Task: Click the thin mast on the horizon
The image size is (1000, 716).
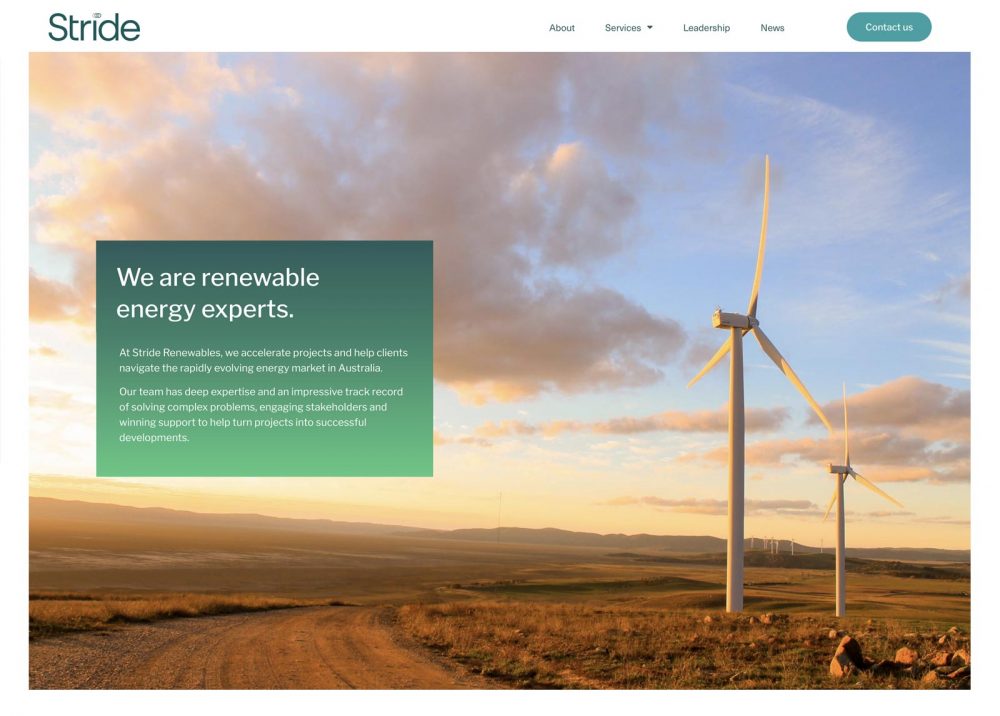Action: pos(499,517)
